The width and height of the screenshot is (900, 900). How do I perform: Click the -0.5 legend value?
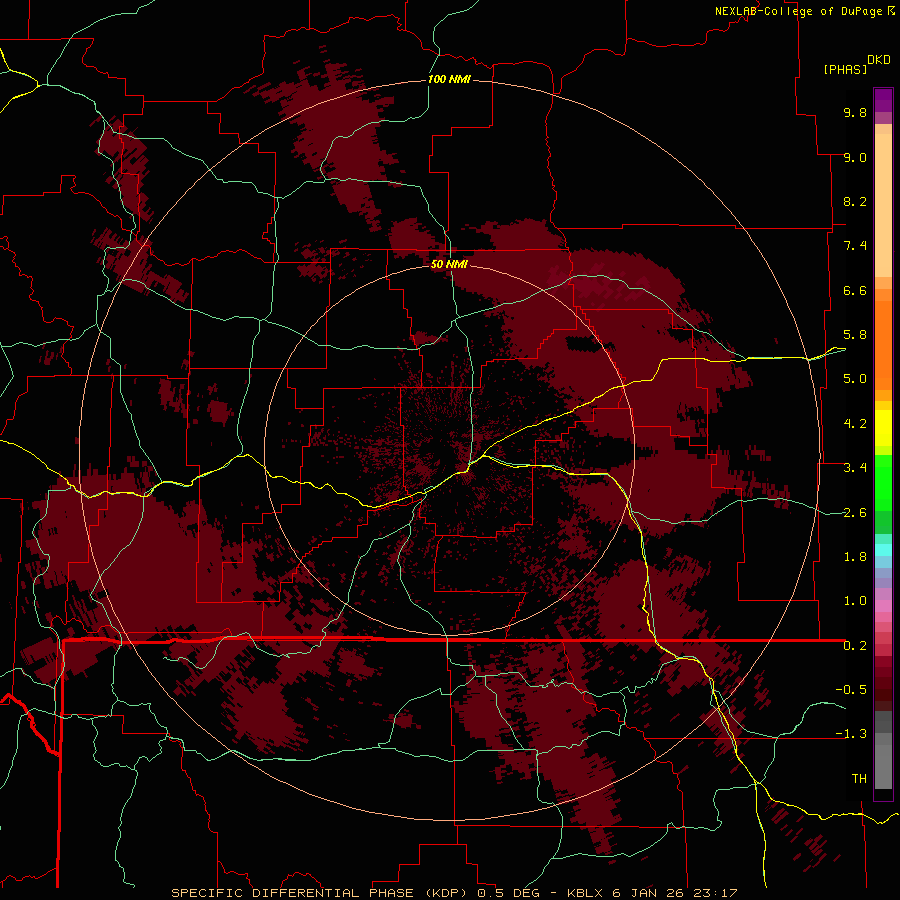(851, 690)
